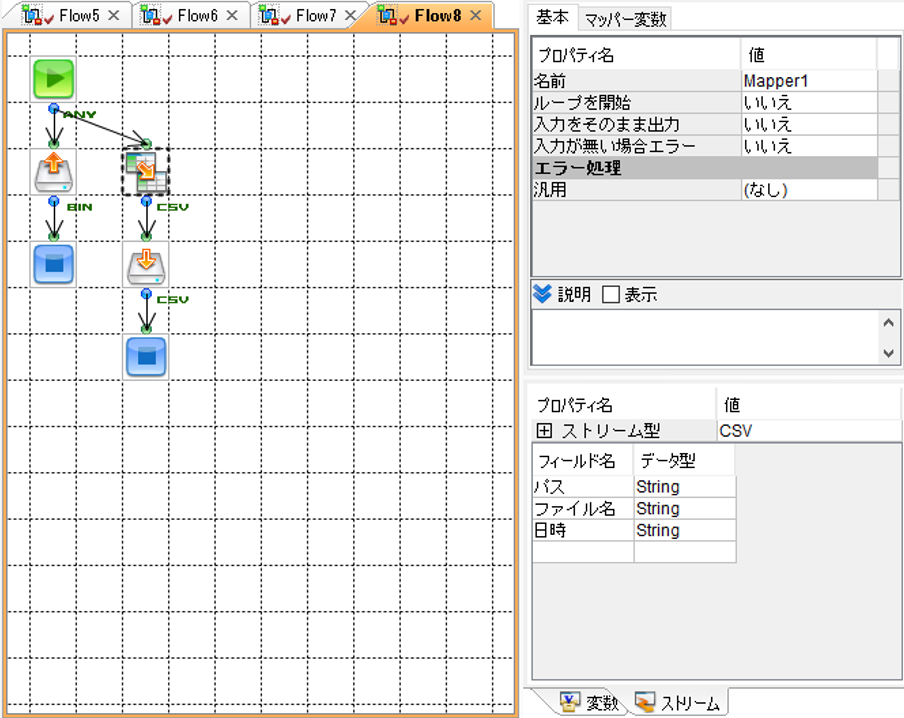The width and height of the screenshot is (904, 718).
Task: Select the file read (upload arrow) component
Action: pos(53,172)
